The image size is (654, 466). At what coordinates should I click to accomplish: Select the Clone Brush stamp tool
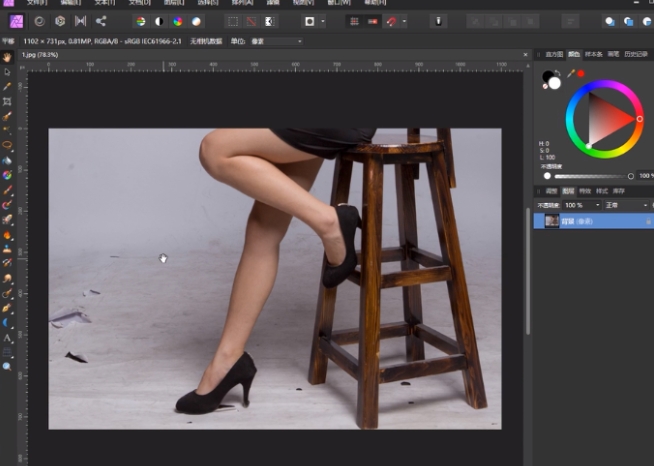pos(7,249)
